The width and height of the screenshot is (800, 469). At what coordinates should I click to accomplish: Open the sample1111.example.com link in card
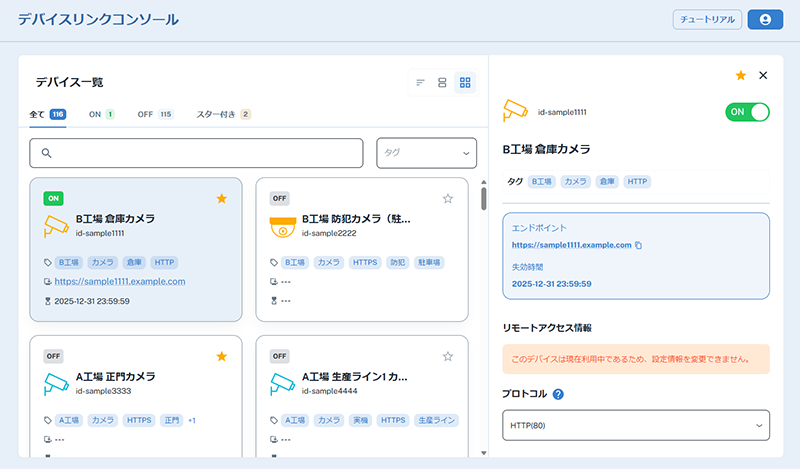(120, 282)
